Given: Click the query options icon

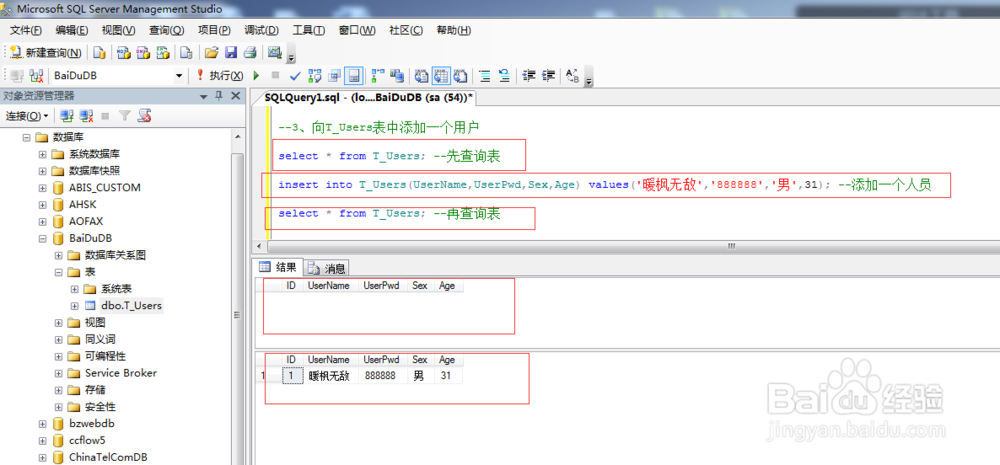Looking at the screenshot, I should [x=334, y=76].
